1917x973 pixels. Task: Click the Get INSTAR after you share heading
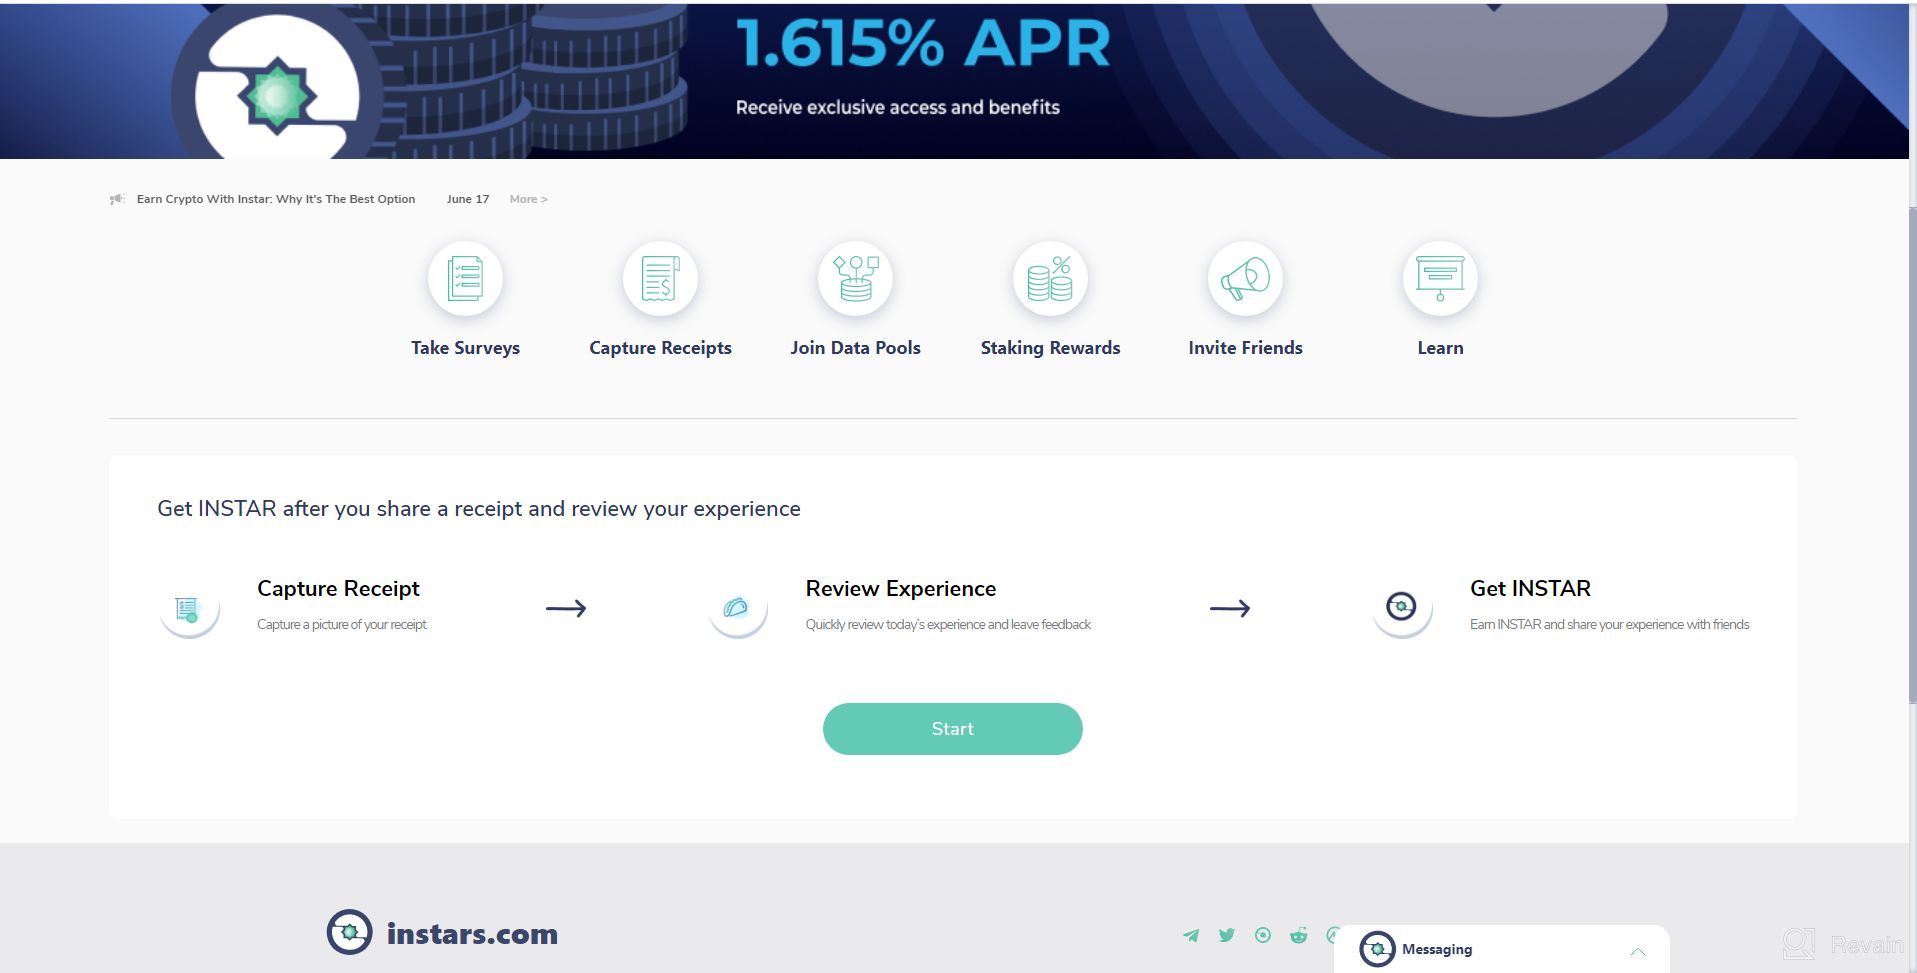click(479, 509)
